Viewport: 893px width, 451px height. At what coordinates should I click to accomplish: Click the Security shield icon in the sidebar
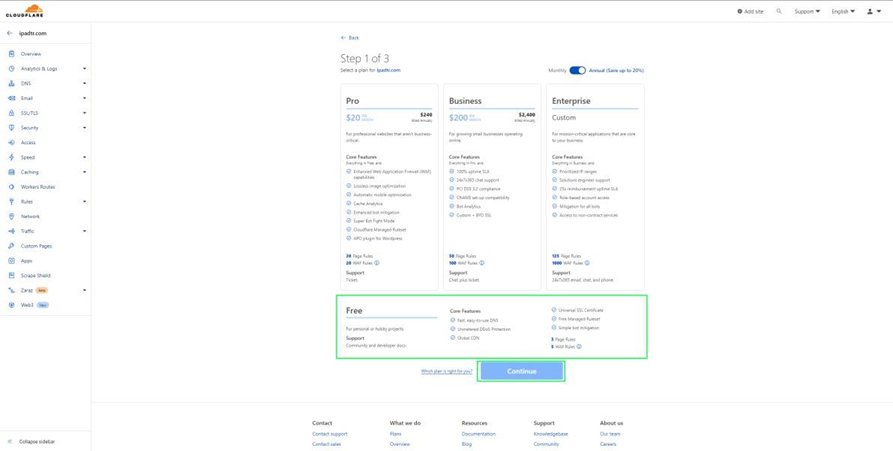tap(11, 128)
